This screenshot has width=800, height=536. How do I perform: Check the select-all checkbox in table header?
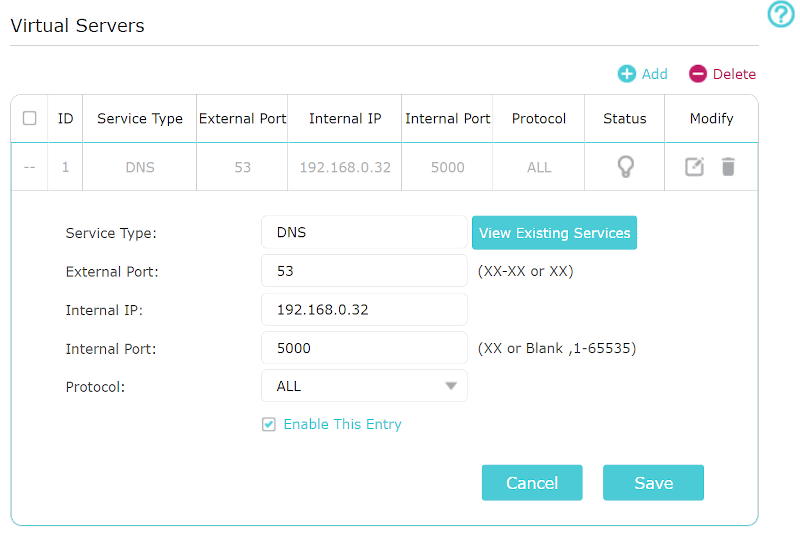[29, 118]
